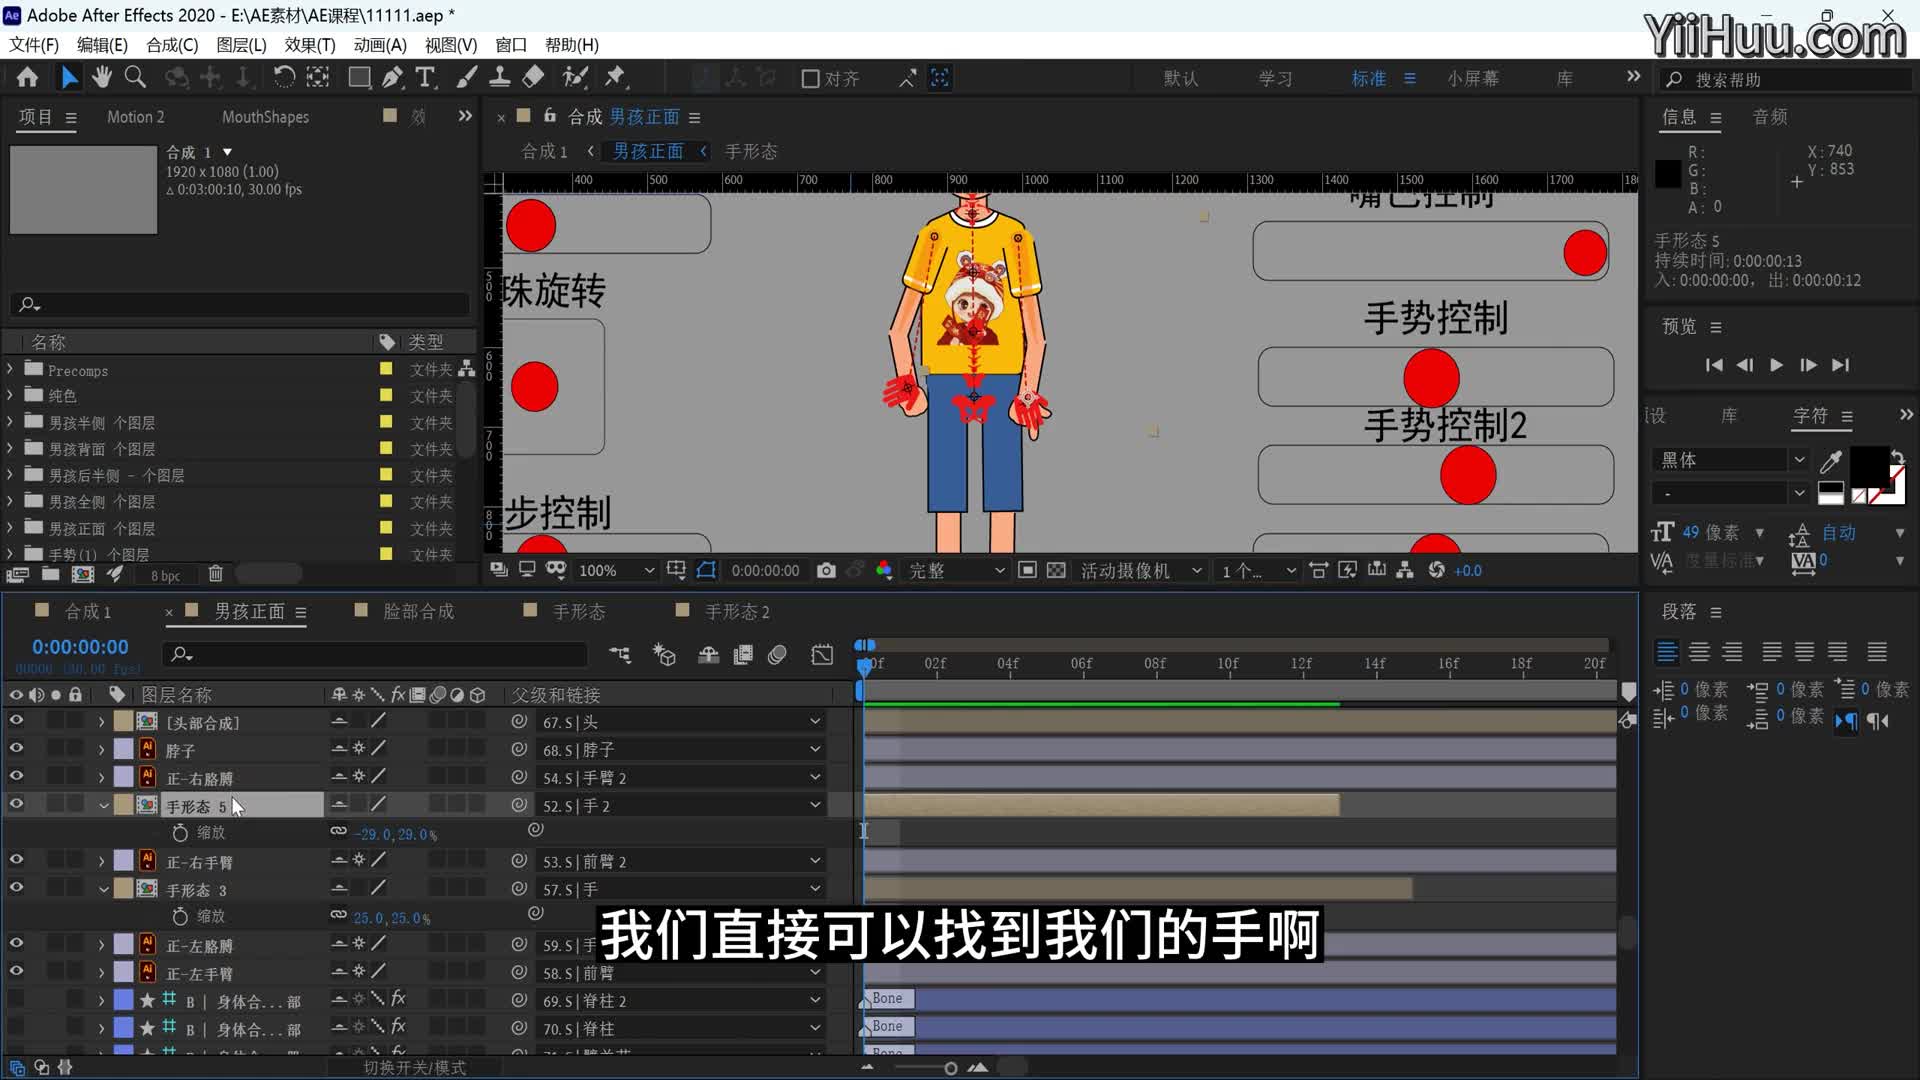Click 切换开关/模式 toggle button
Screen dimensions: 1920x1080
[x=414, y=1068]
